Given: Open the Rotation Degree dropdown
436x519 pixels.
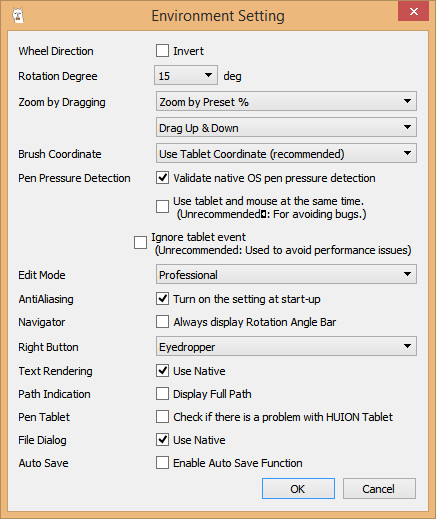Looking at the screenshot, I should [x=186, y=75].
